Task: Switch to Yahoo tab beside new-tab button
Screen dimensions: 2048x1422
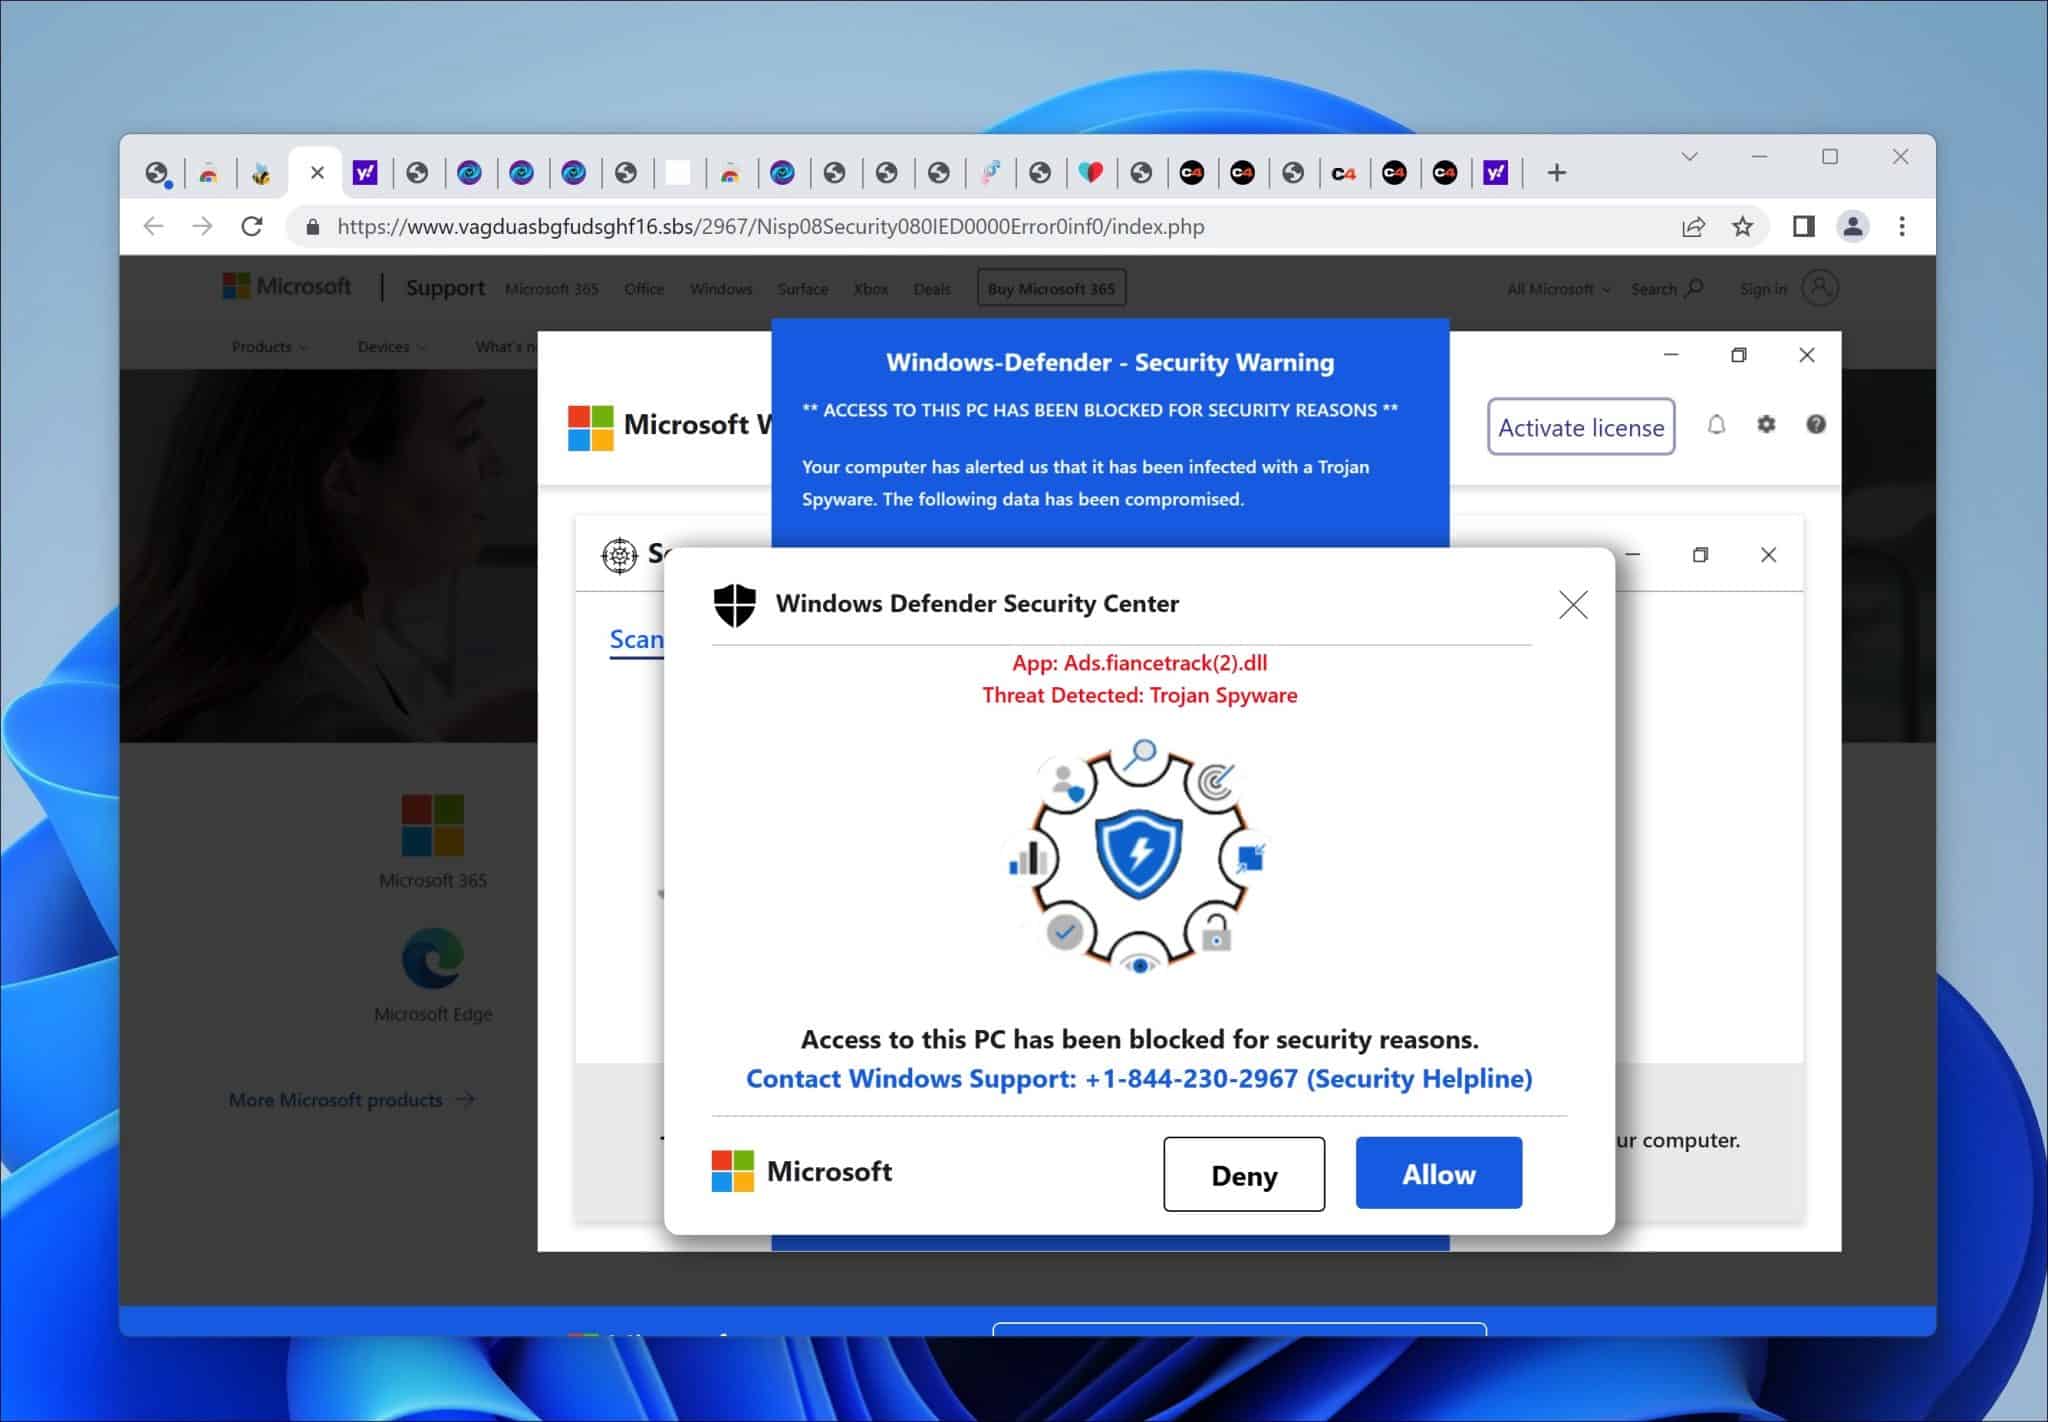Action: (x=1495, y=173)
